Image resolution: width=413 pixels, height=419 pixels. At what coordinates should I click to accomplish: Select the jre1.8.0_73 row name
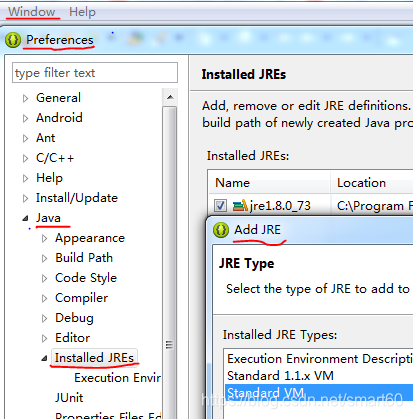(x=280, y=206)
